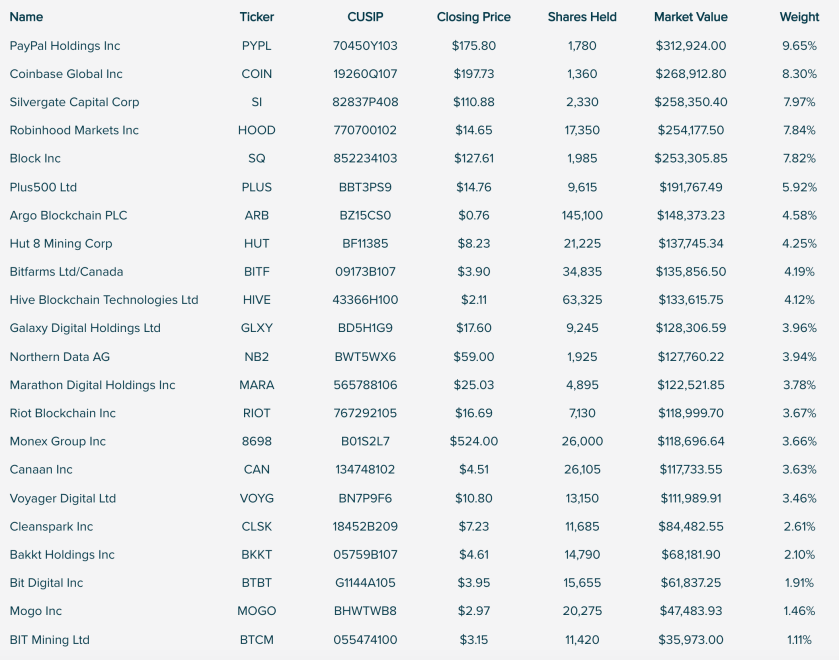The image size is (839, 660).
Task: Click the CUSIP column header
Action: (365, 17)
